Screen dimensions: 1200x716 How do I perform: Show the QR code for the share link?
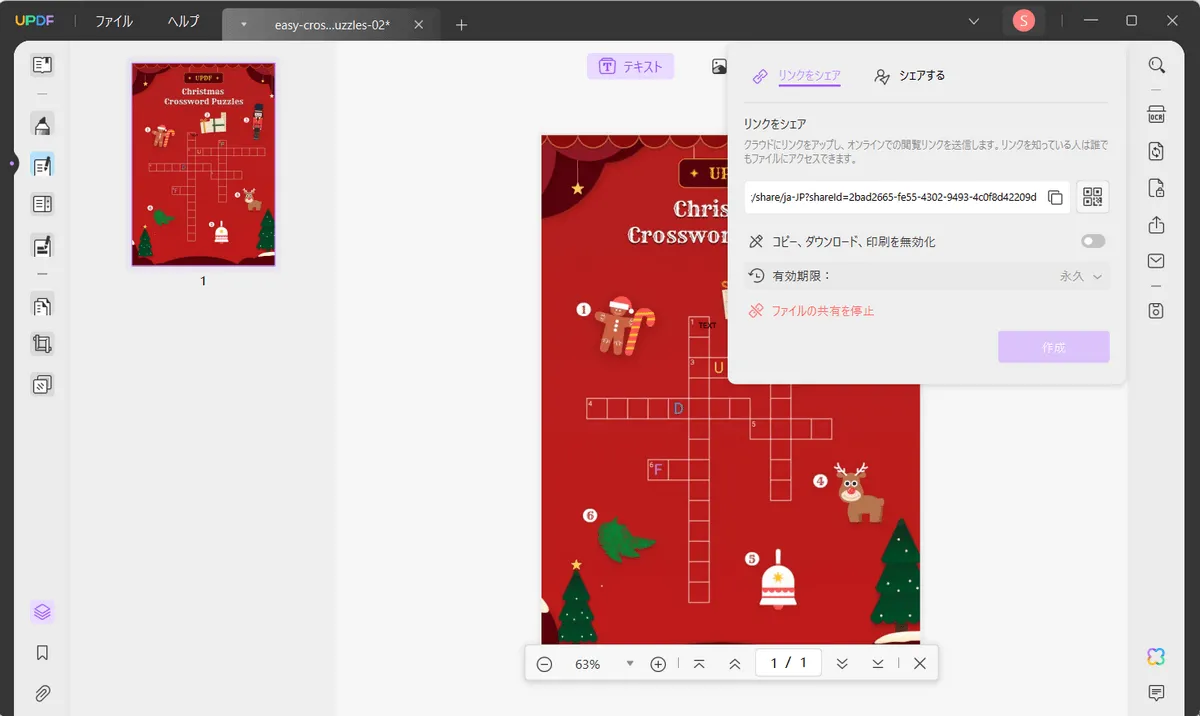[1093, 197]
